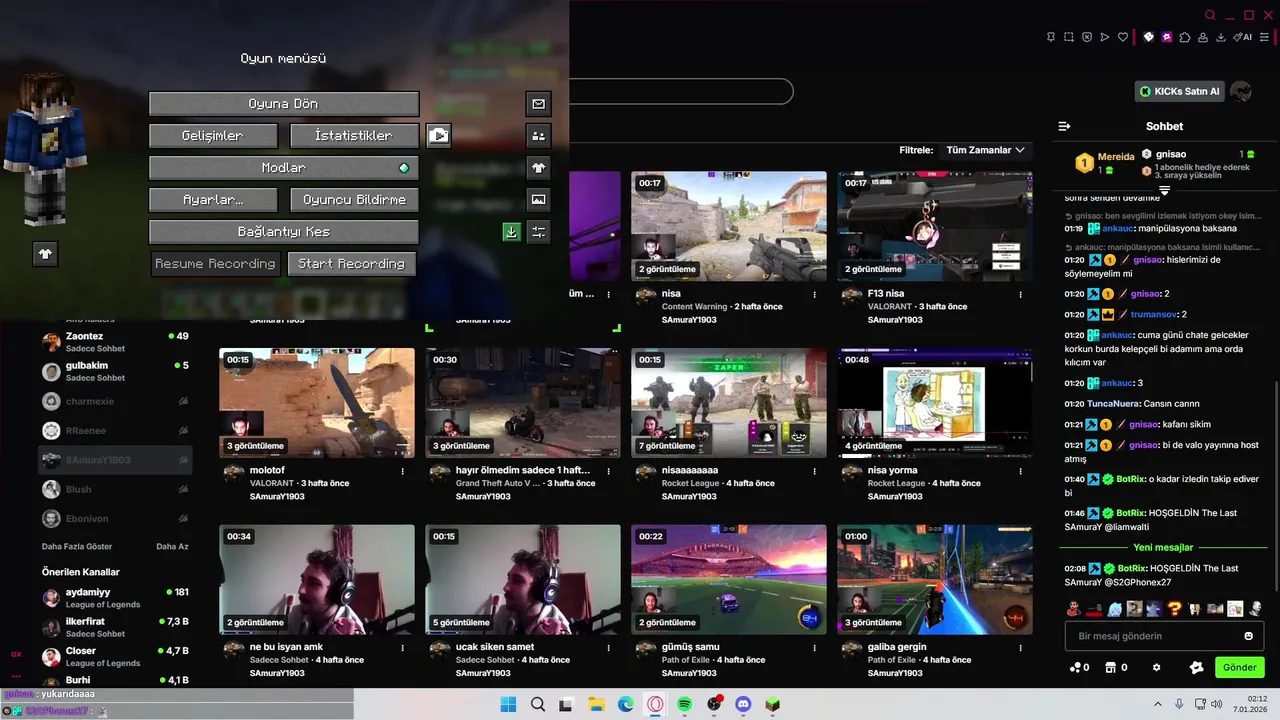Click replay video icon next to İstatistikler
Viewport: 1280px width, 720px height.
point(438,136)
